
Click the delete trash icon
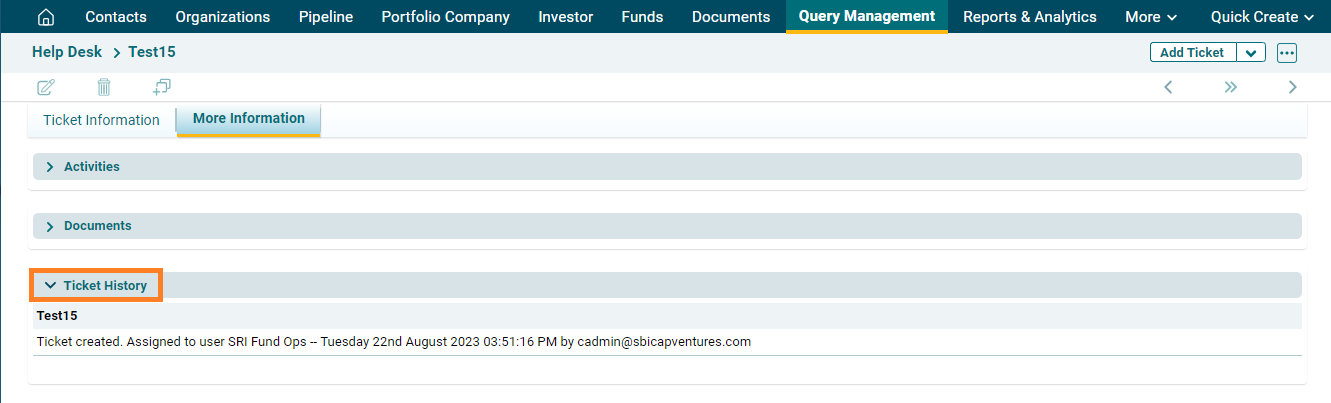tap(104, 87)
